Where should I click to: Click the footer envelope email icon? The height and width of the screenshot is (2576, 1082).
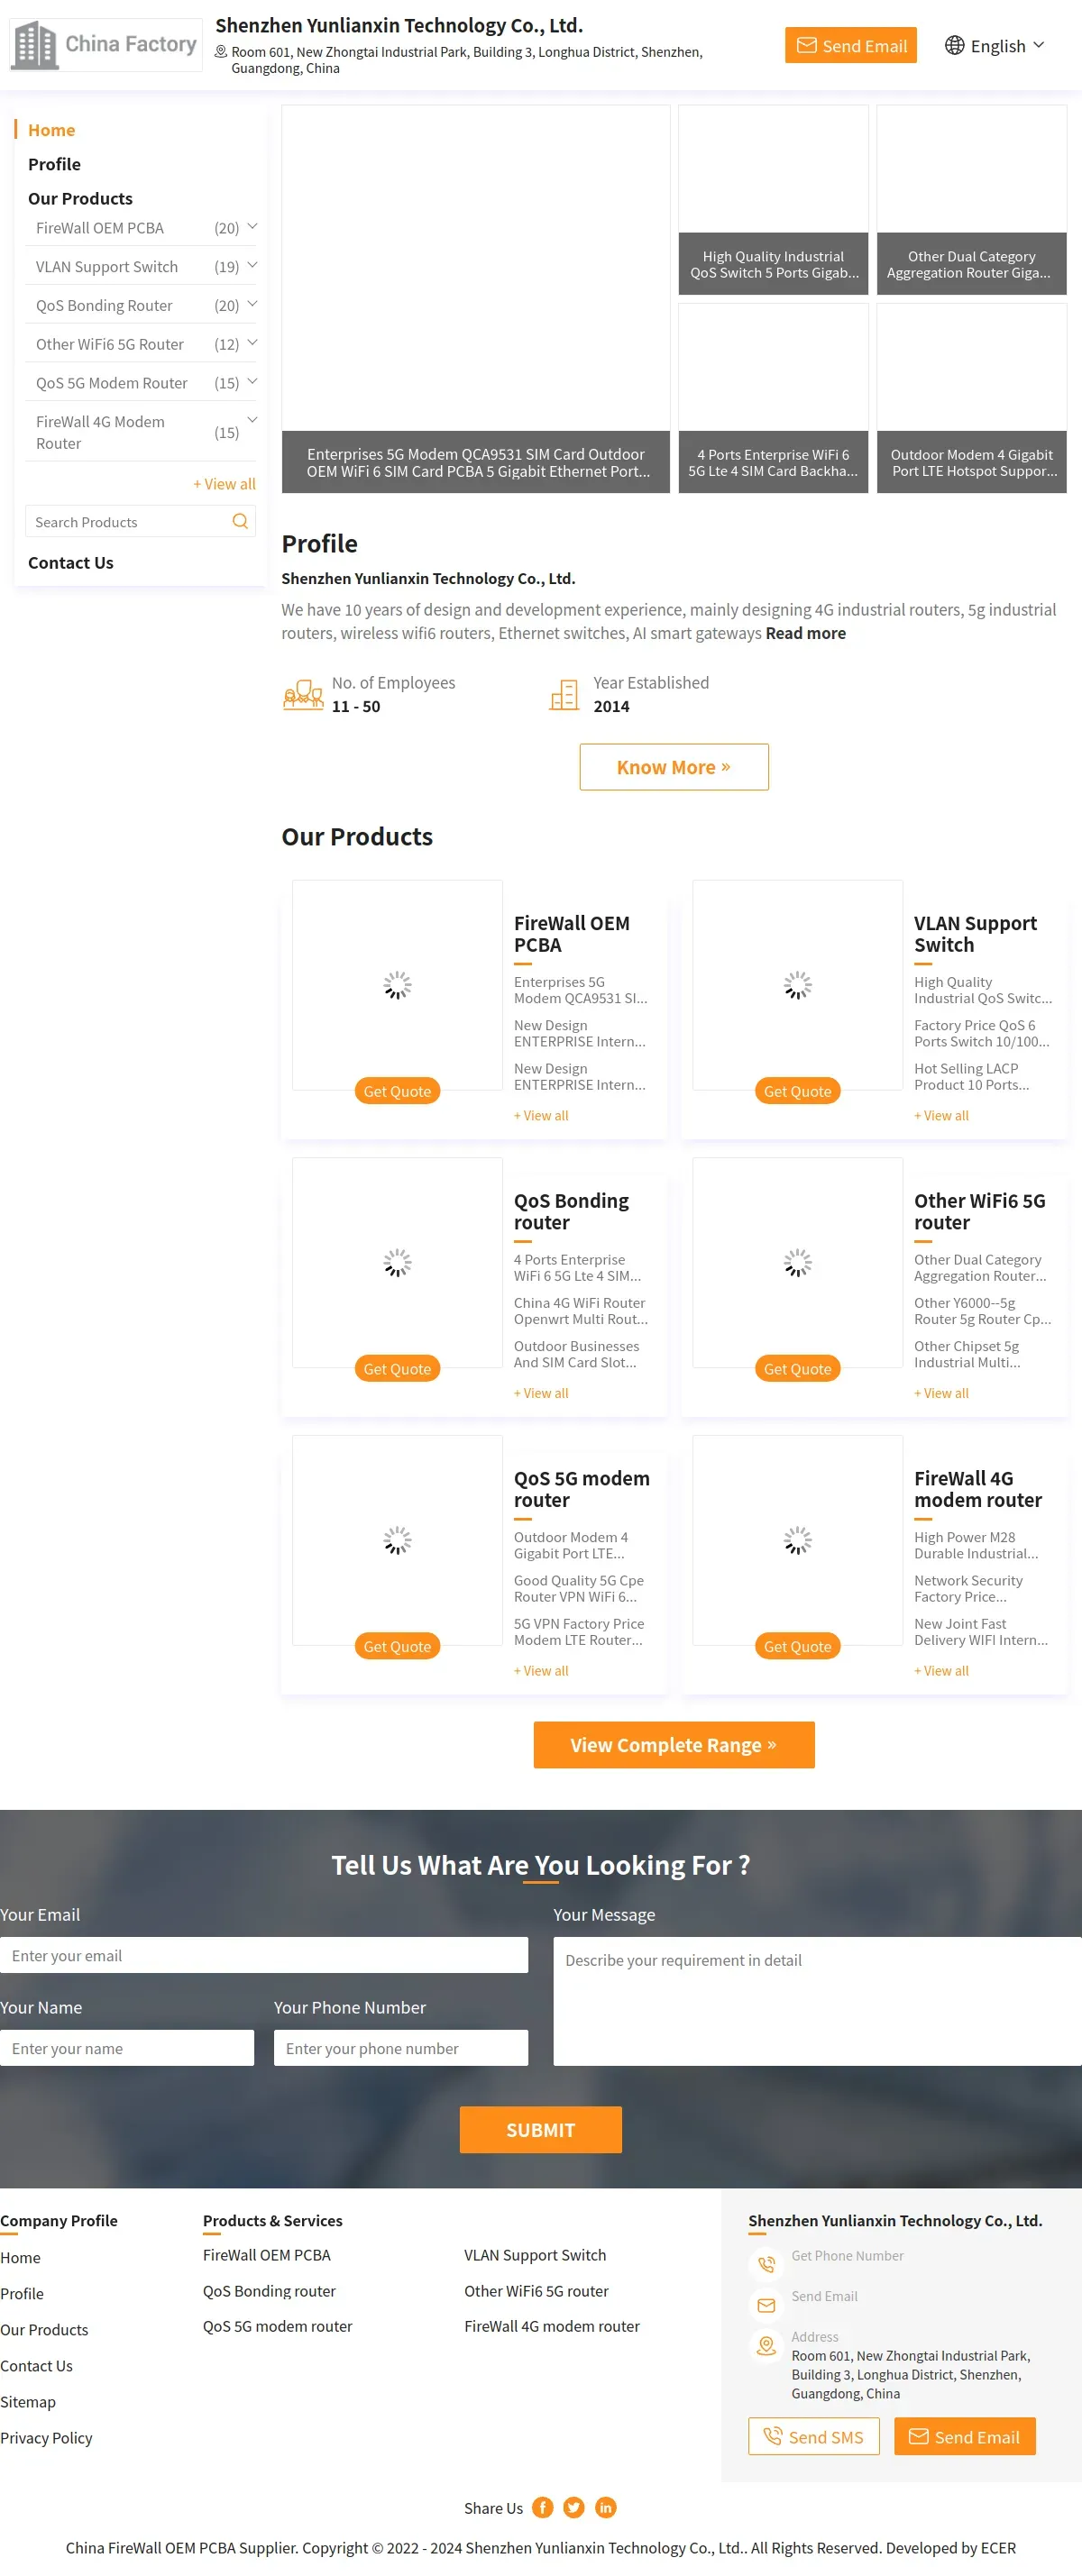767,2305
